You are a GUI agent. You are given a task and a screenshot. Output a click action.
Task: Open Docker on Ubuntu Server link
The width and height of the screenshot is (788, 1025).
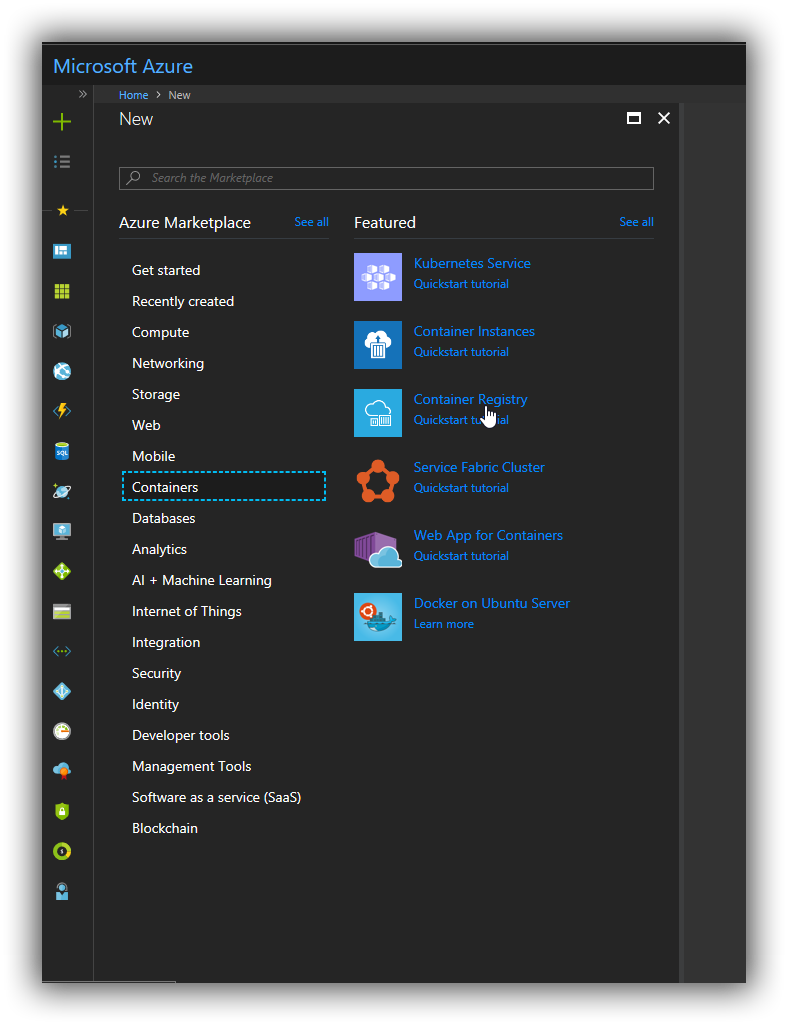click(x=492, y=603)
